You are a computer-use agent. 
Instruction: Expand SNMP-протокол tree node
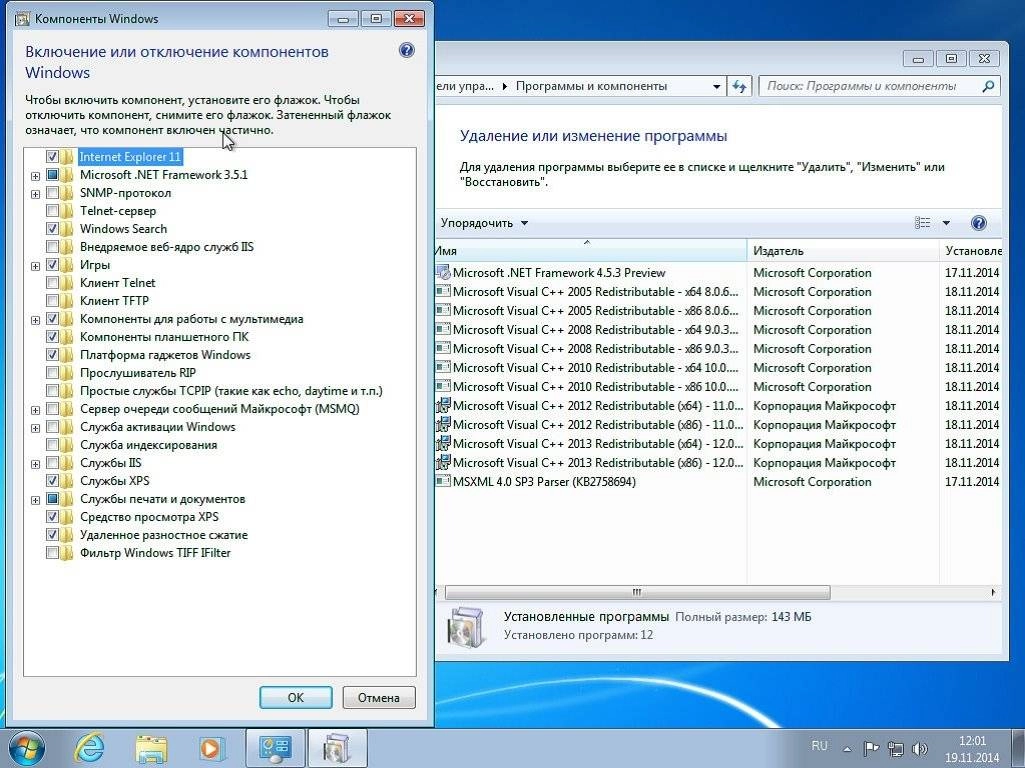click(x=35, y=193)
